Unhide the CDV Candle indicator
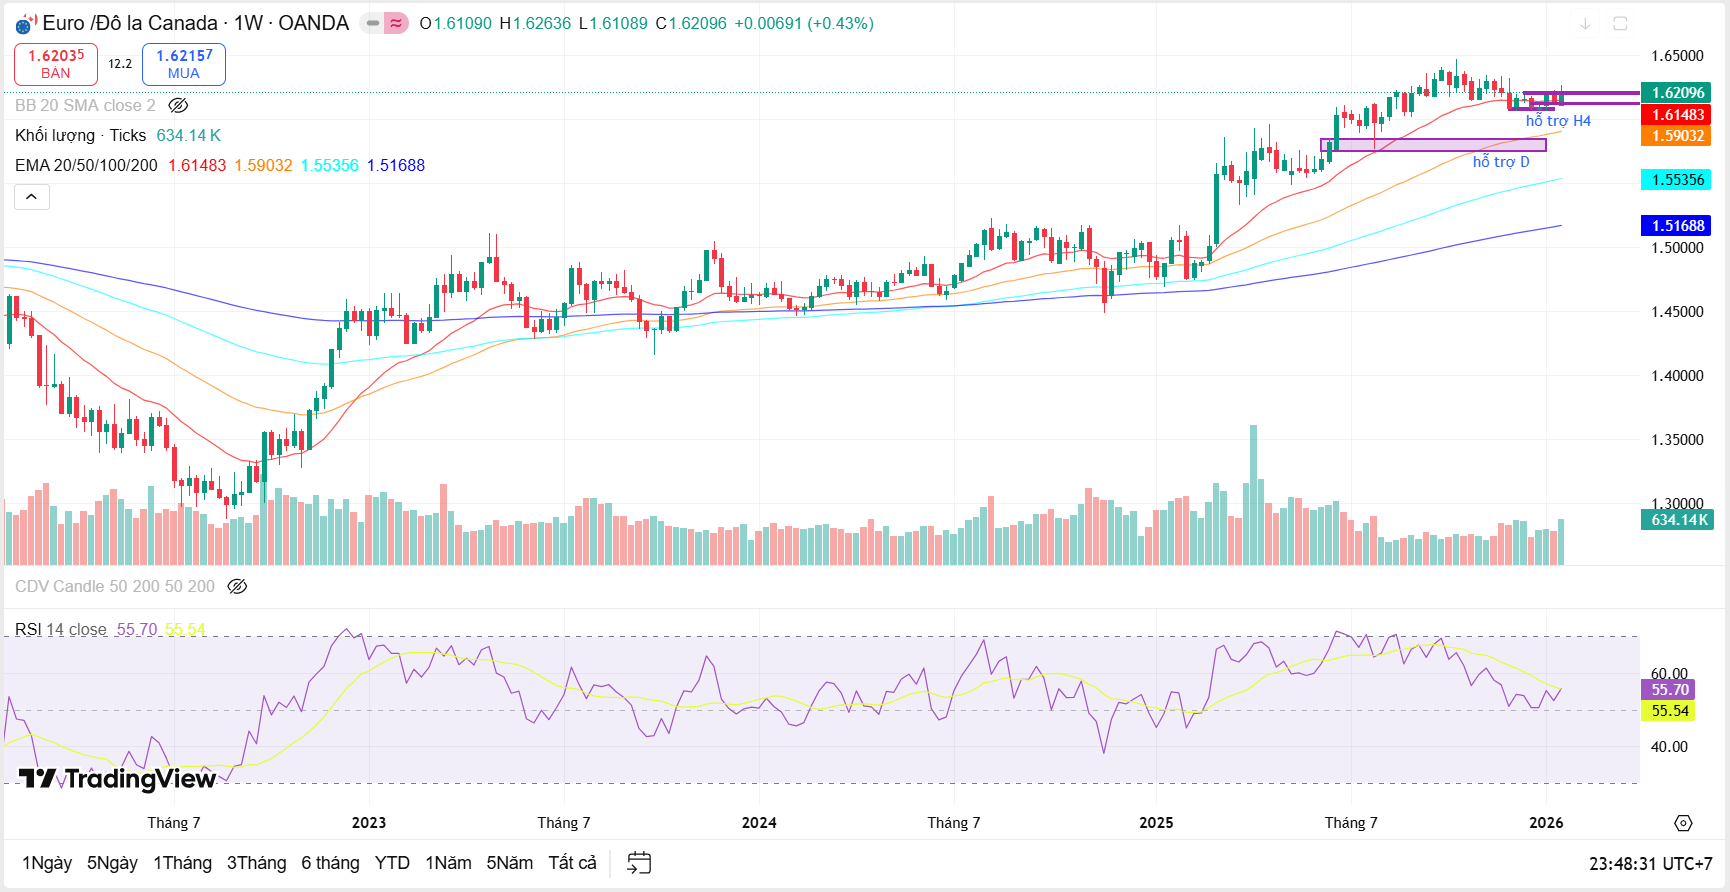 coord(237,586)
